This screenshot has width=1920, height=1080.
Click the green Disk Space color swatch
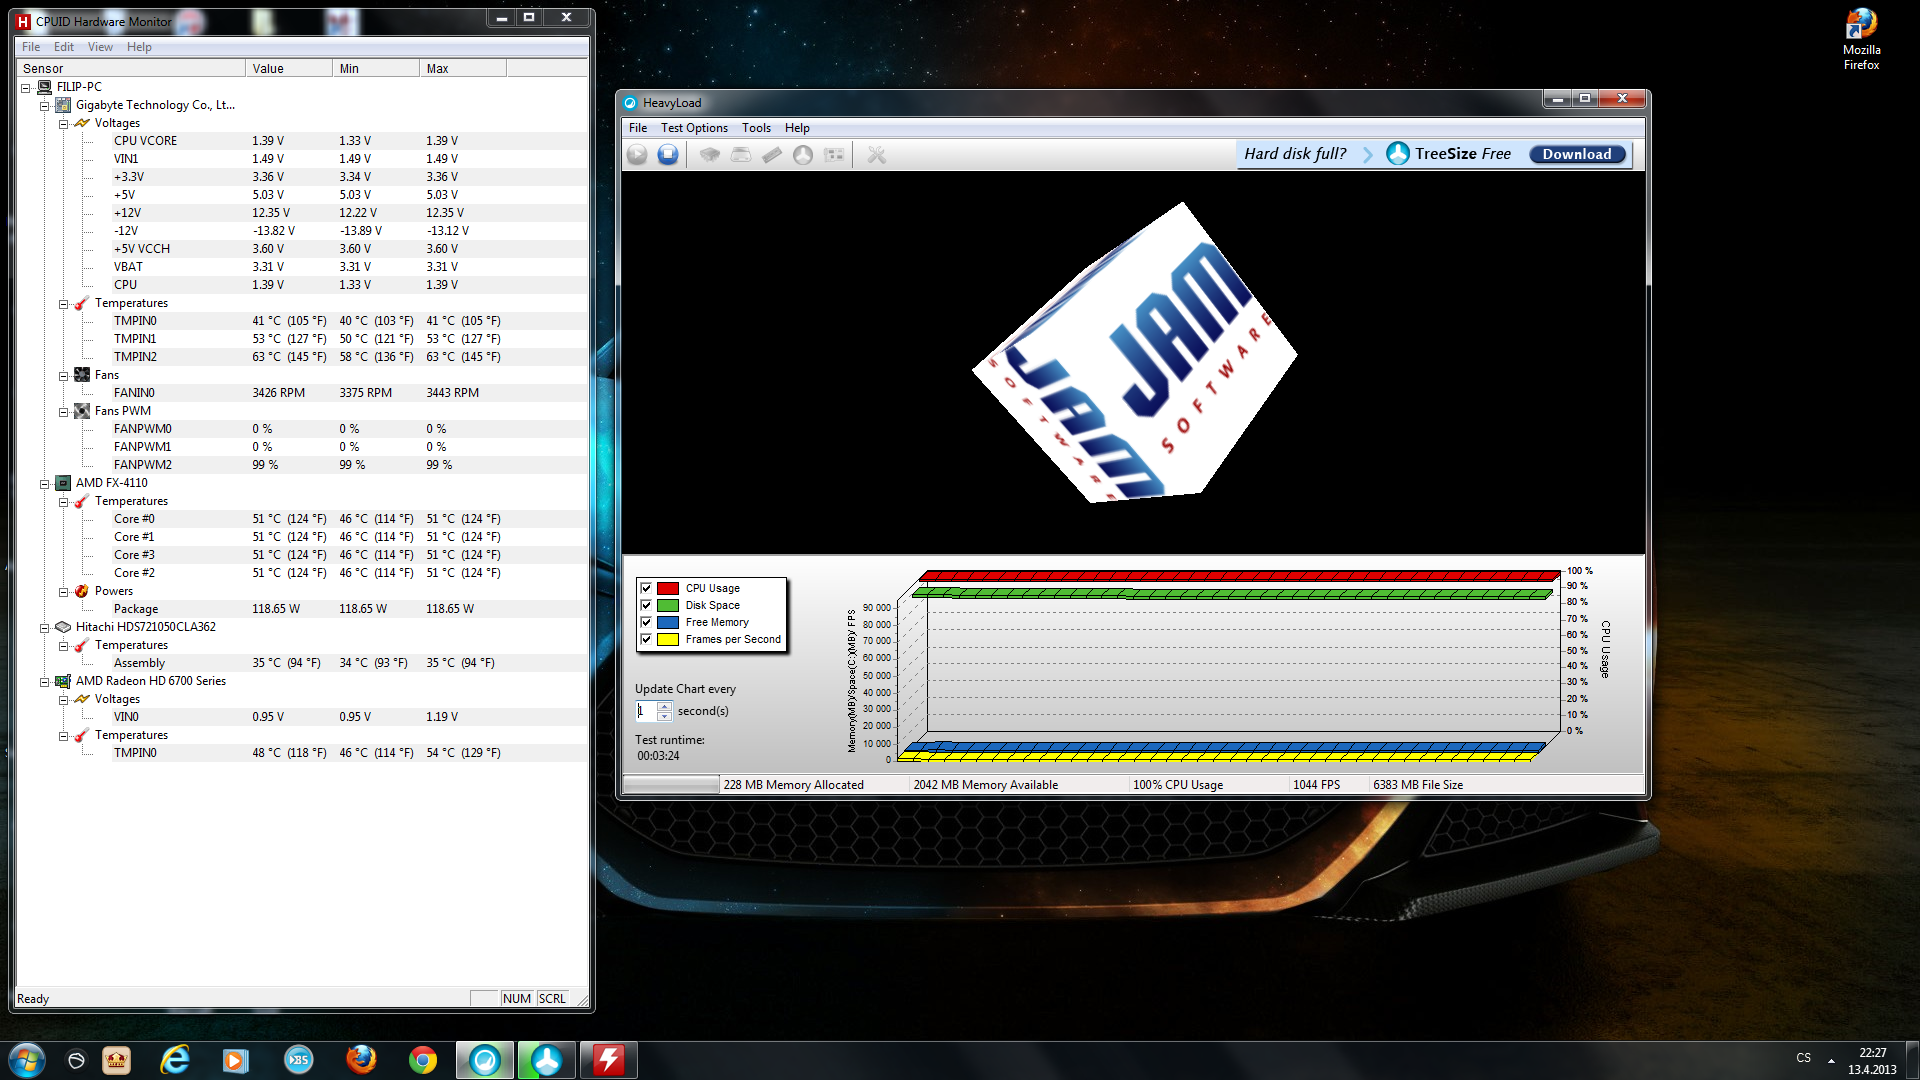point(668,605)
